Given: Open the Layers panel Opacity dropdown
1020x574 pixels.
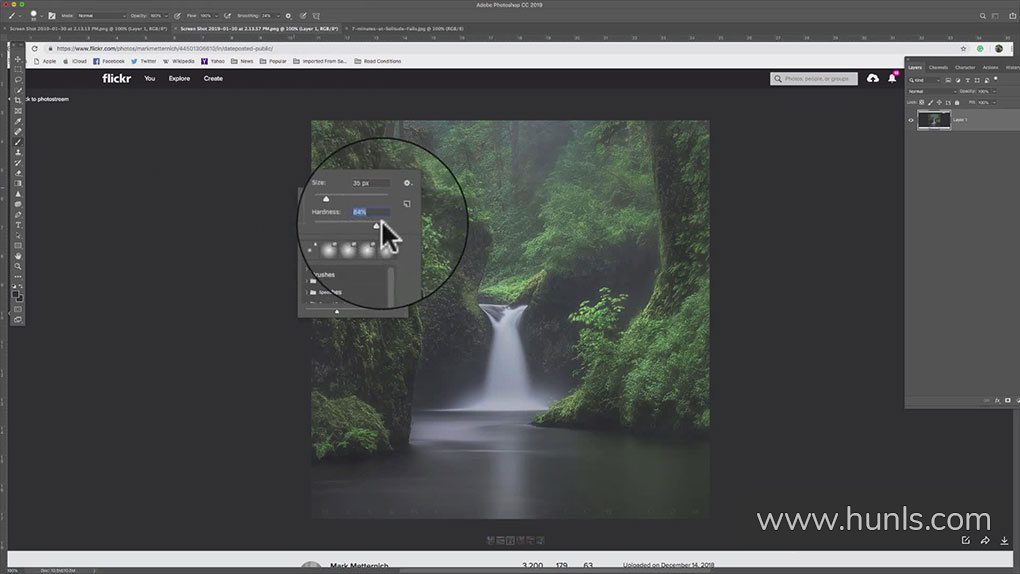Looking at the screenshot, I should [995, 91].
